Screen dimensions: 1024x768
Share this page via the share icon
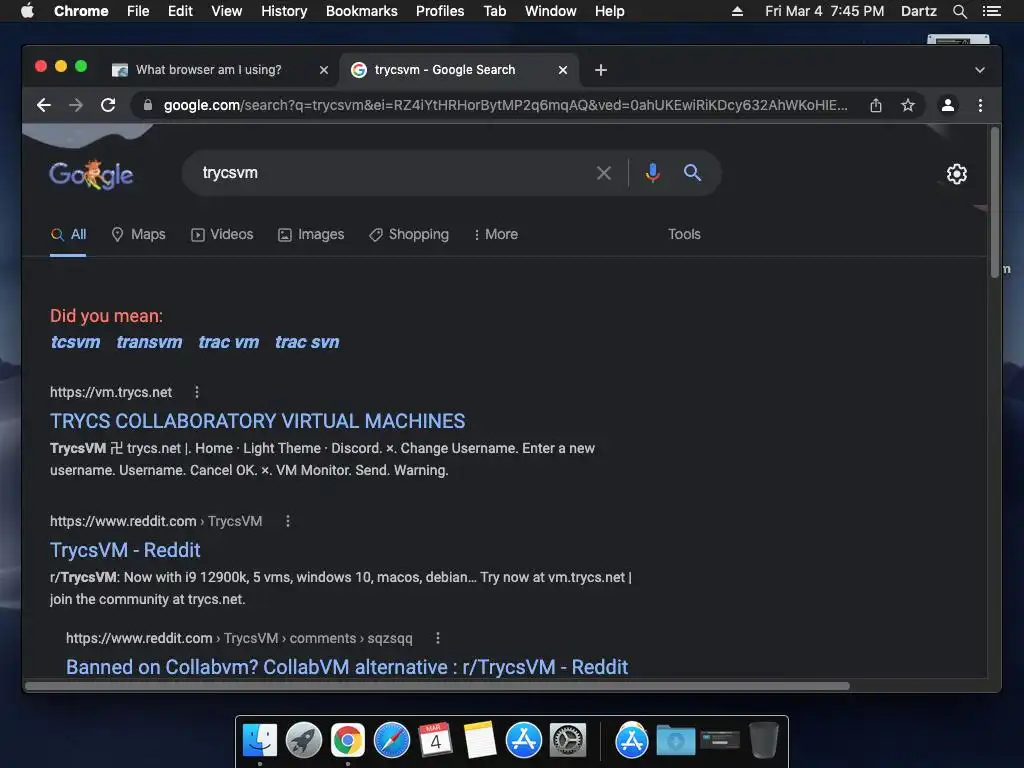(876, 105)
